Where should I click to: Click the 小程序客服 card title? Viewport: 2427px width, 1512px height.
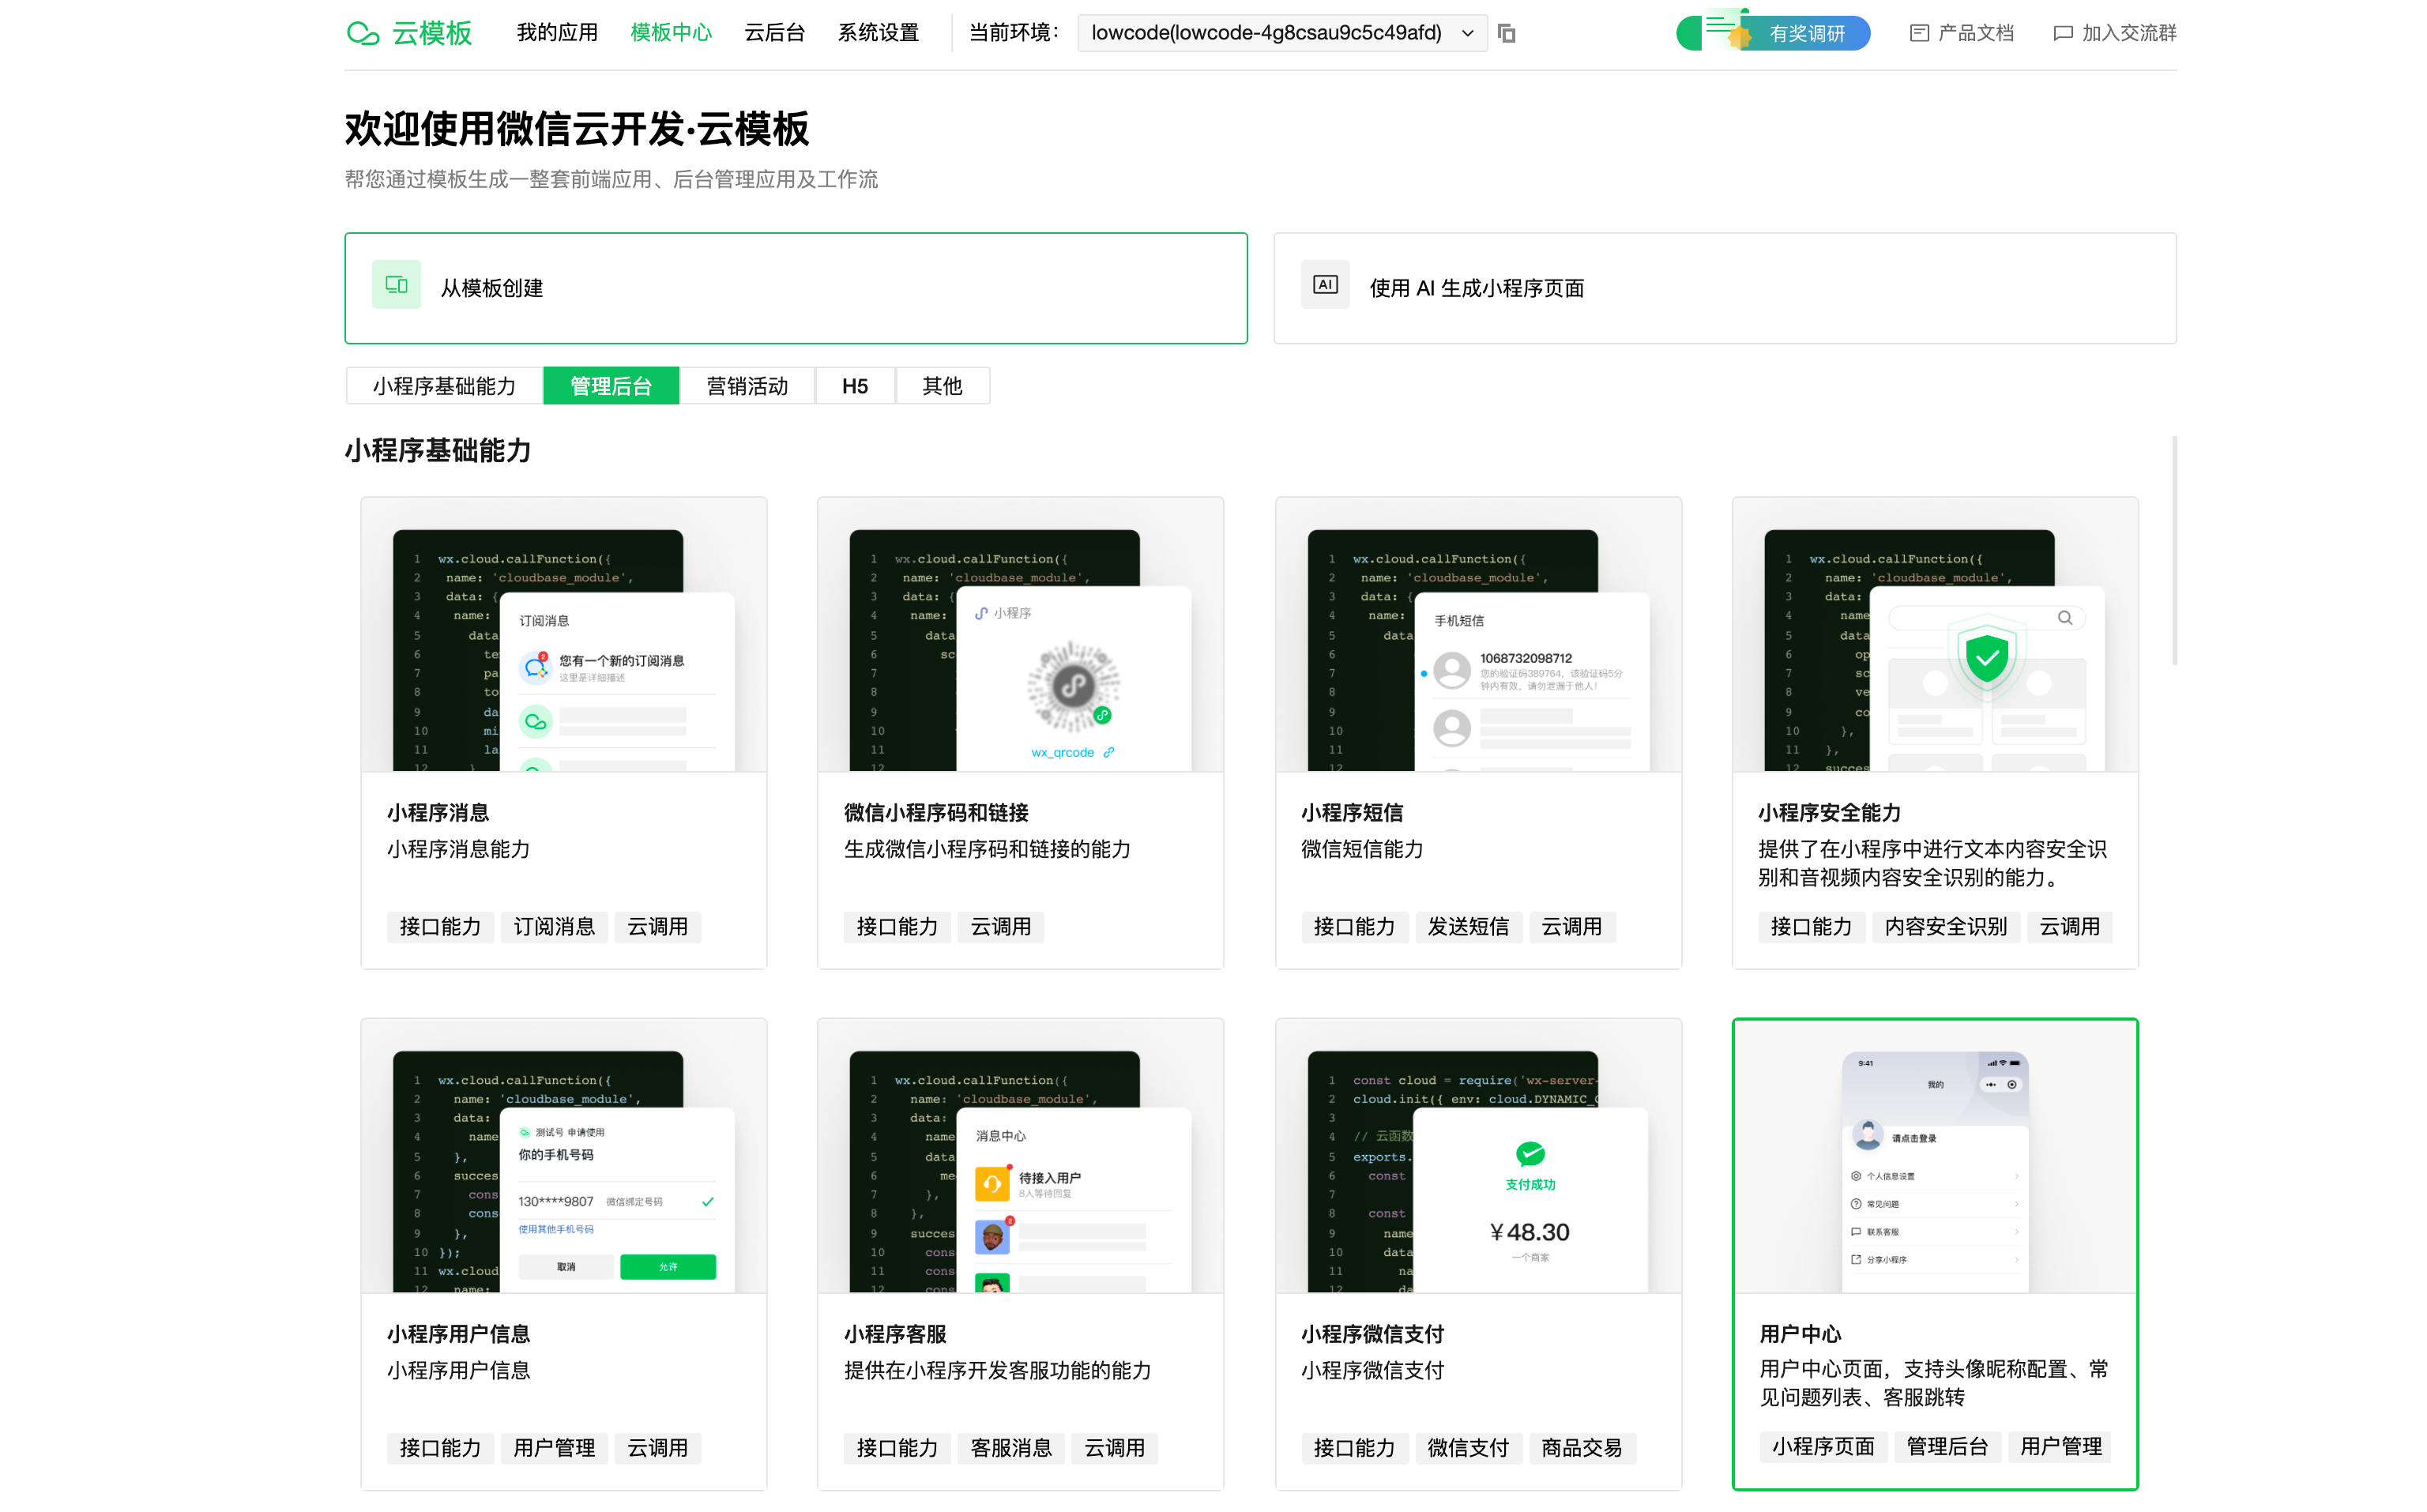point(895,1334)
